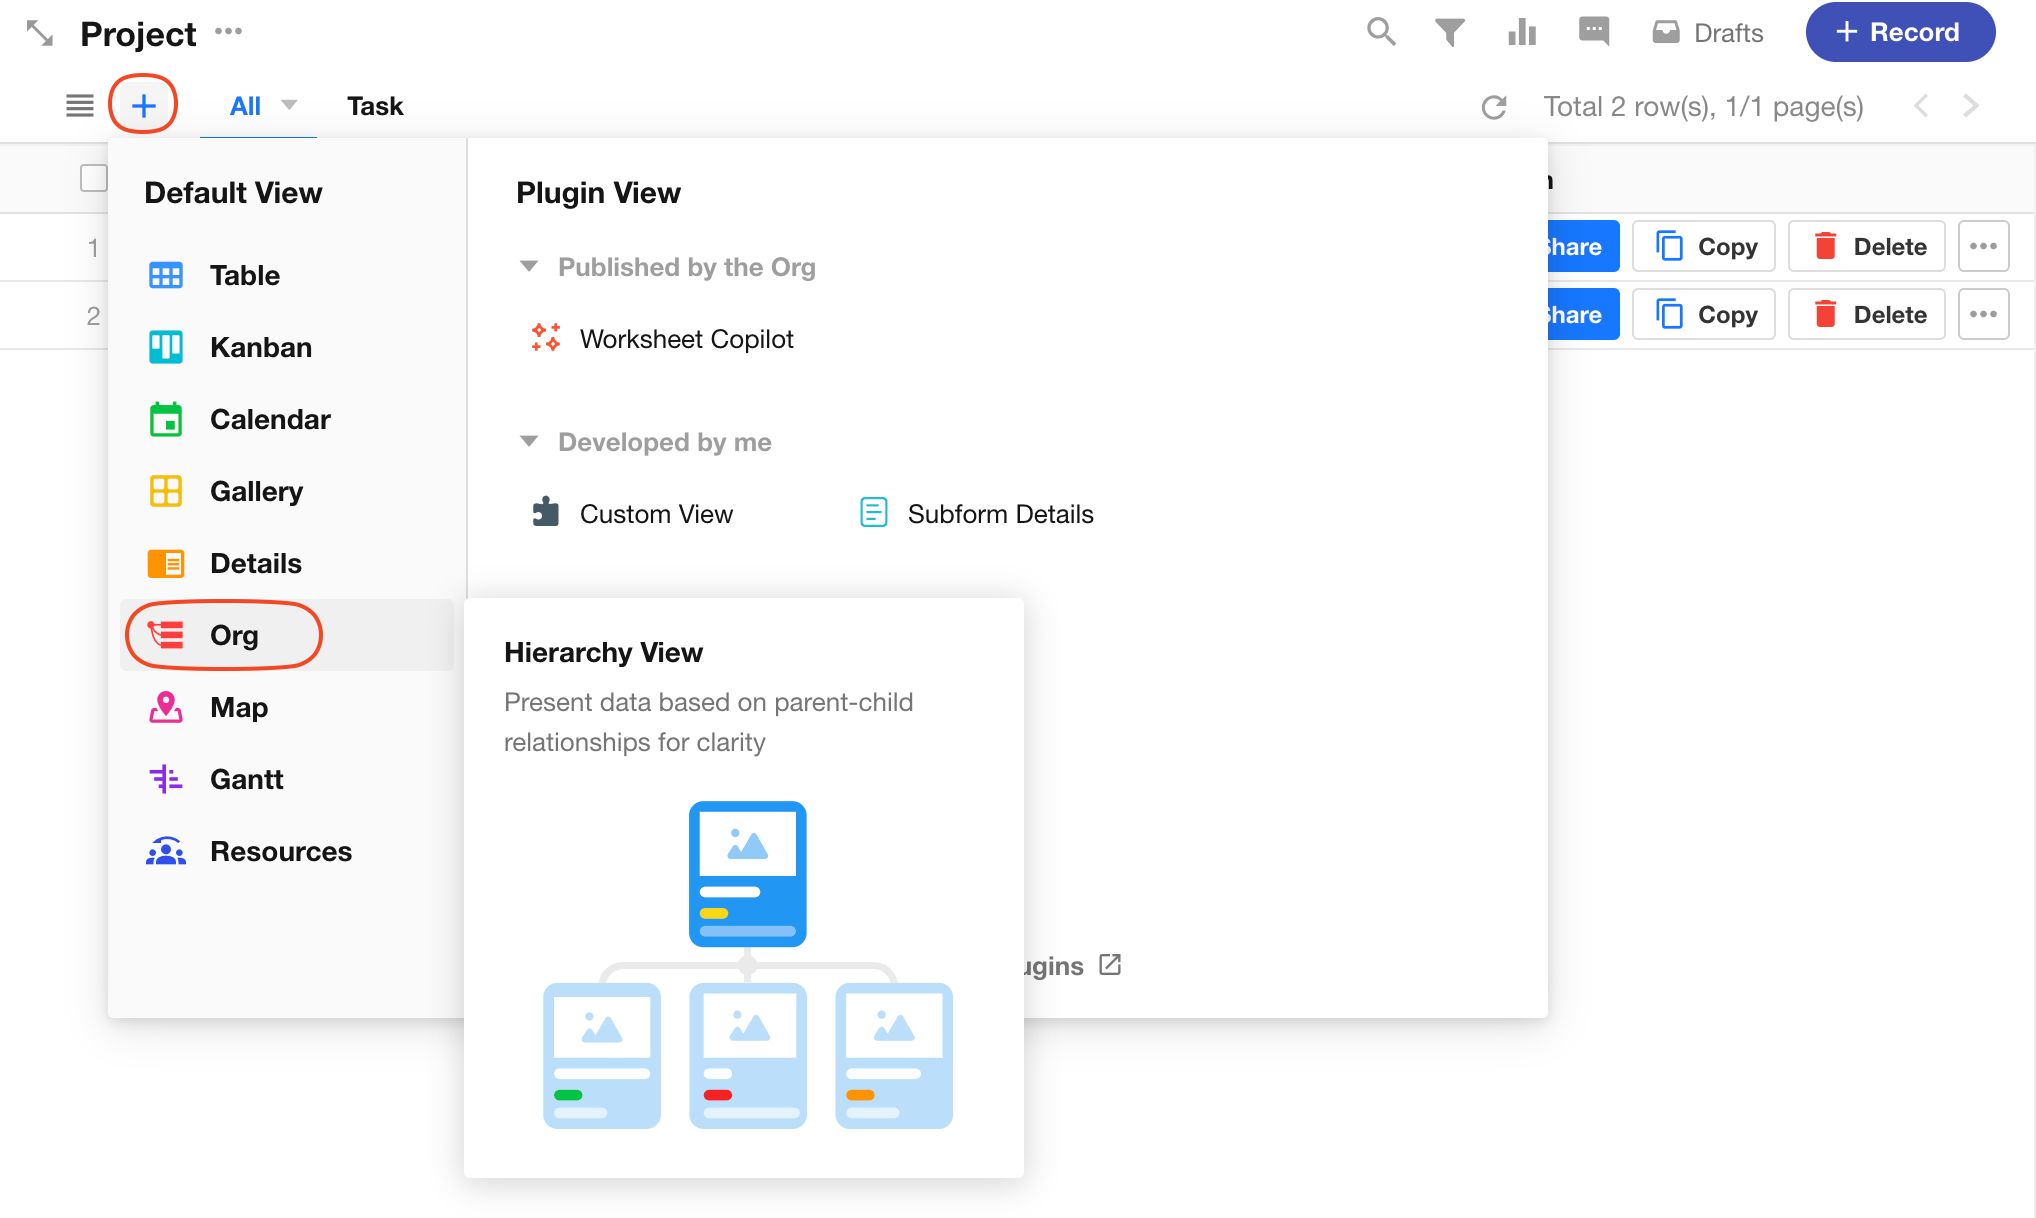Choose the Gantt view option
The width and height of the screenshot is (2036, 1218).
[x=246, y=779]
